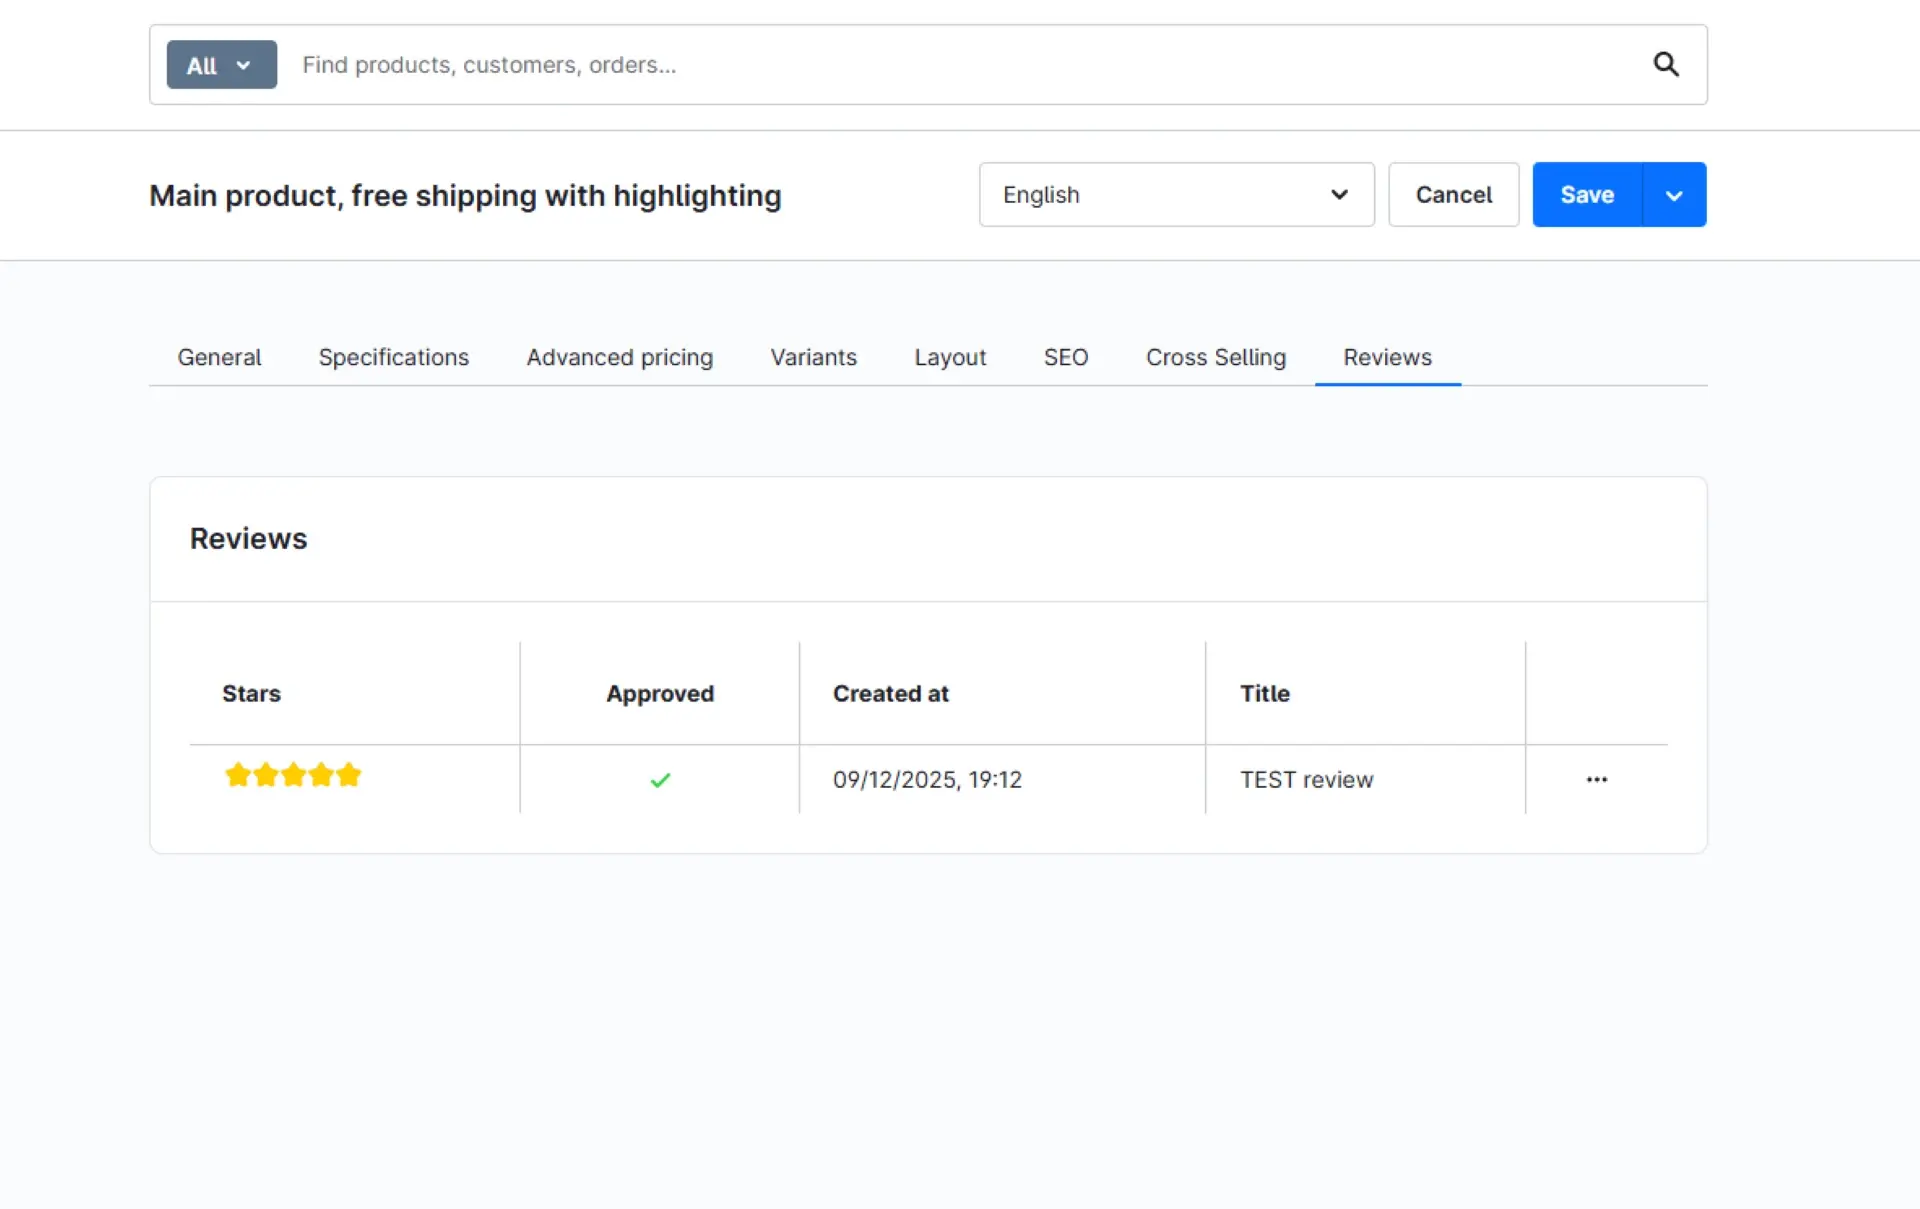
Task: Click the green approved checkmark
Action: [660, 780]
